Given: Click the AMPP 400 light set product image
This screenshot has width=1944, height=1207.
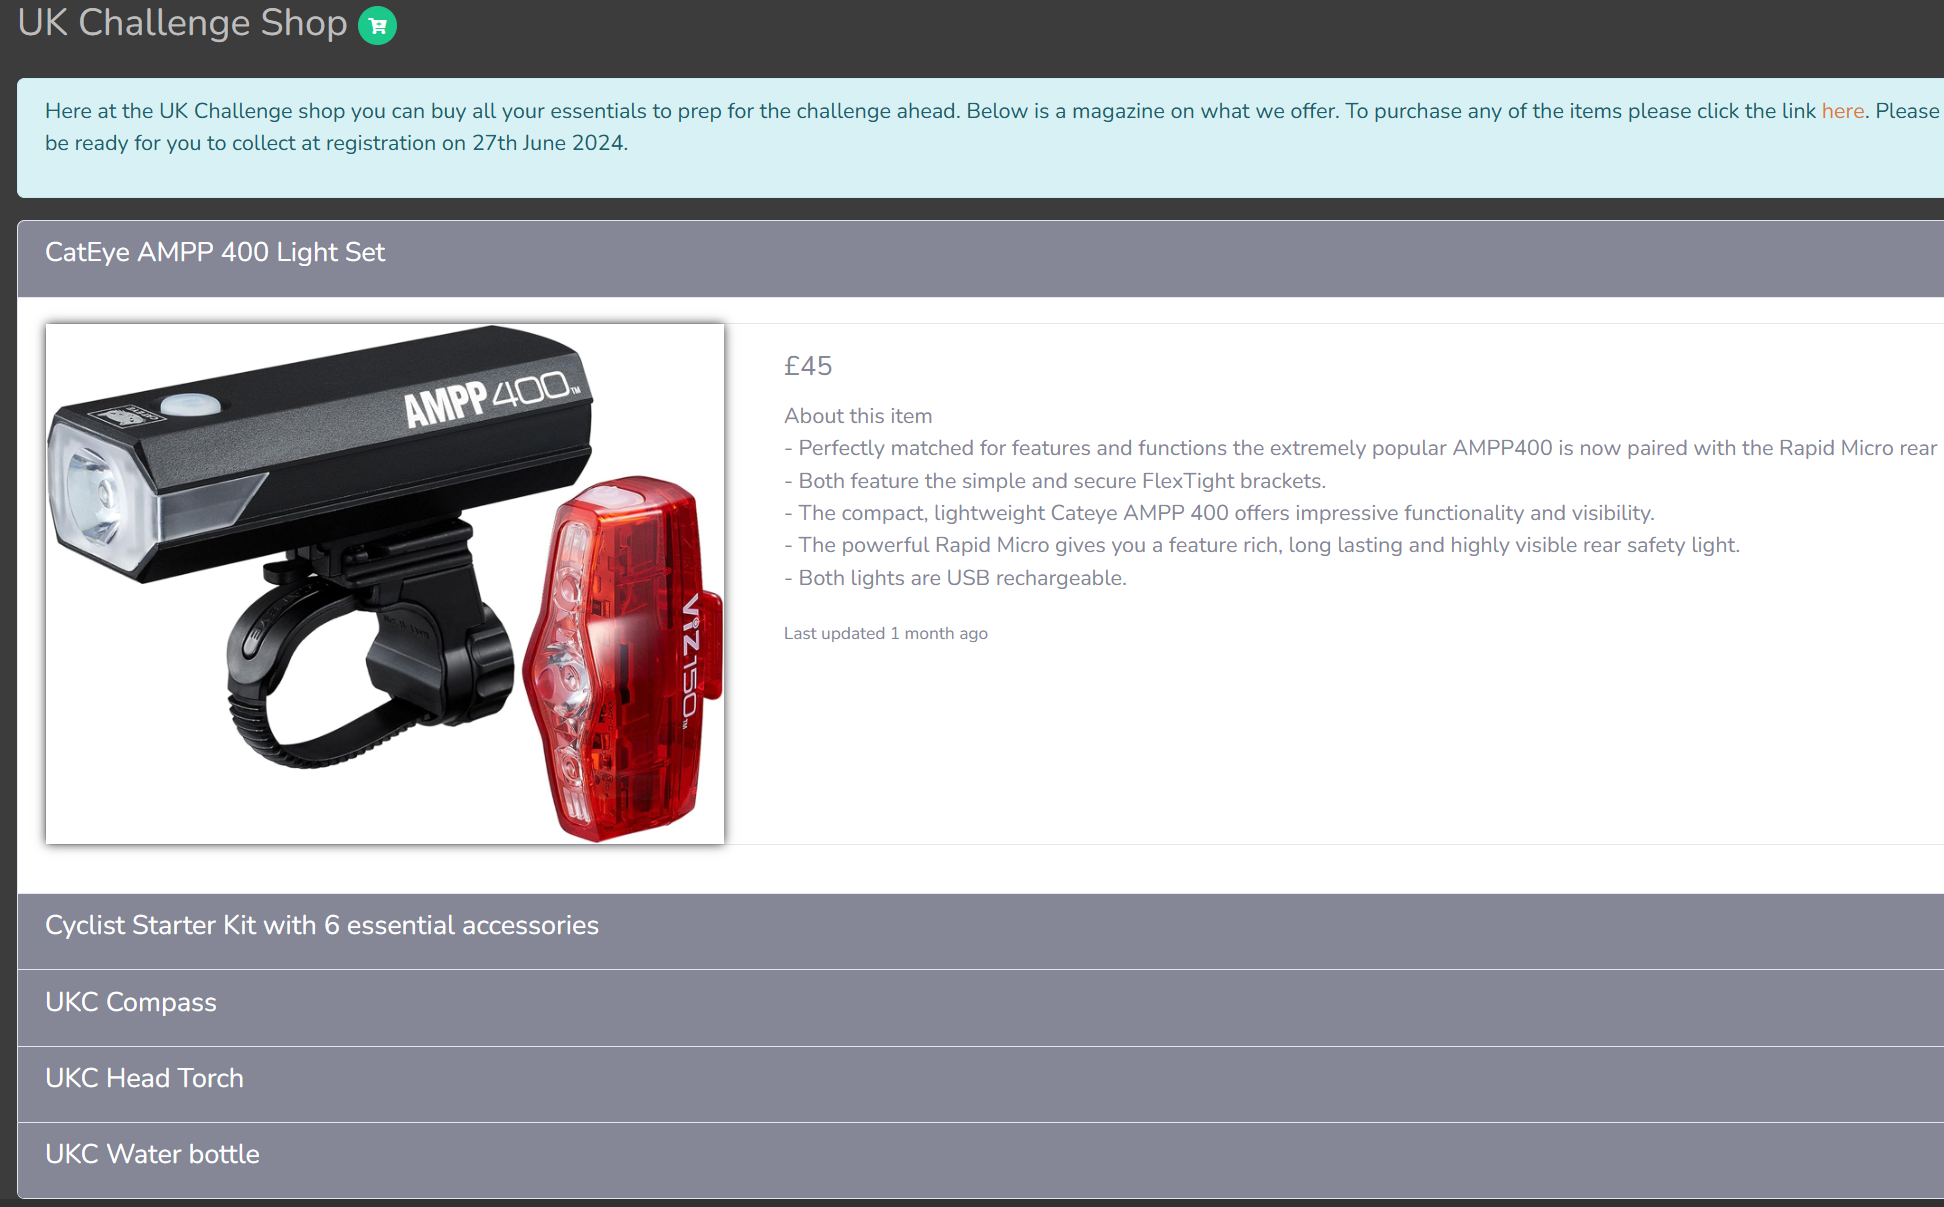Looking at the screenshot, I should 385,584.
